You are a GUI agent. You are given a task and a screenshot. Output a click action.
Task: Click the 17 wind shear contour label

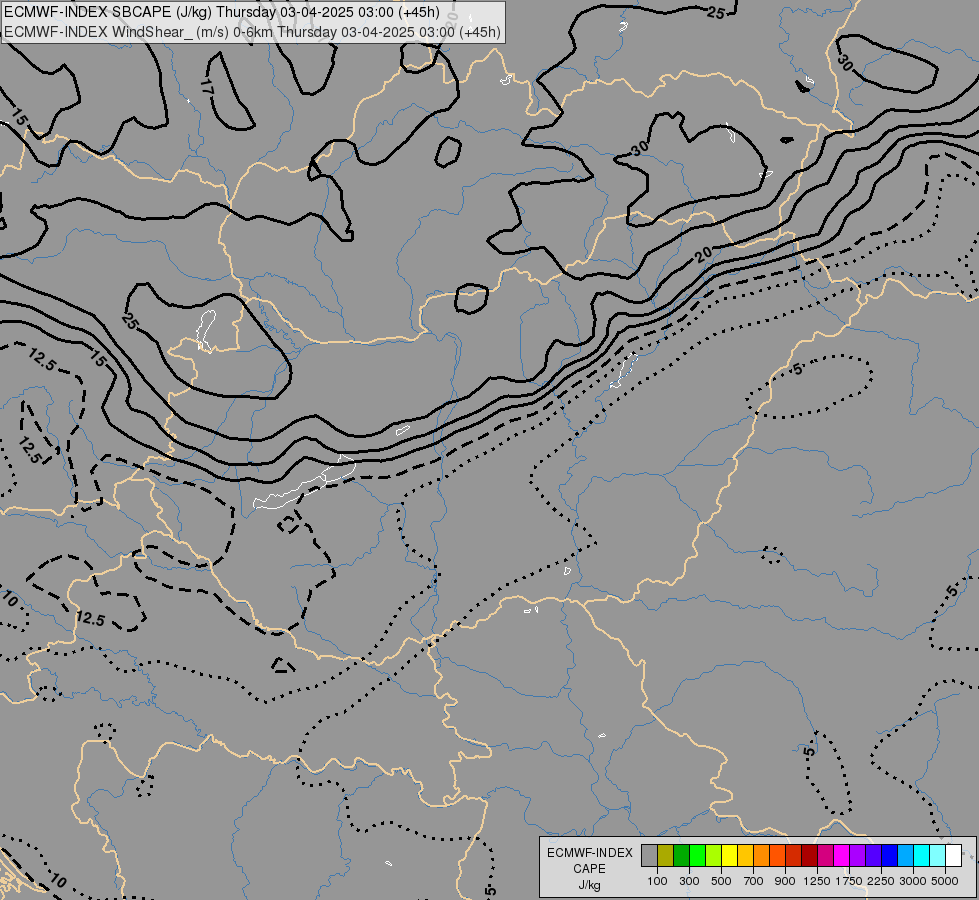(207, 88)
